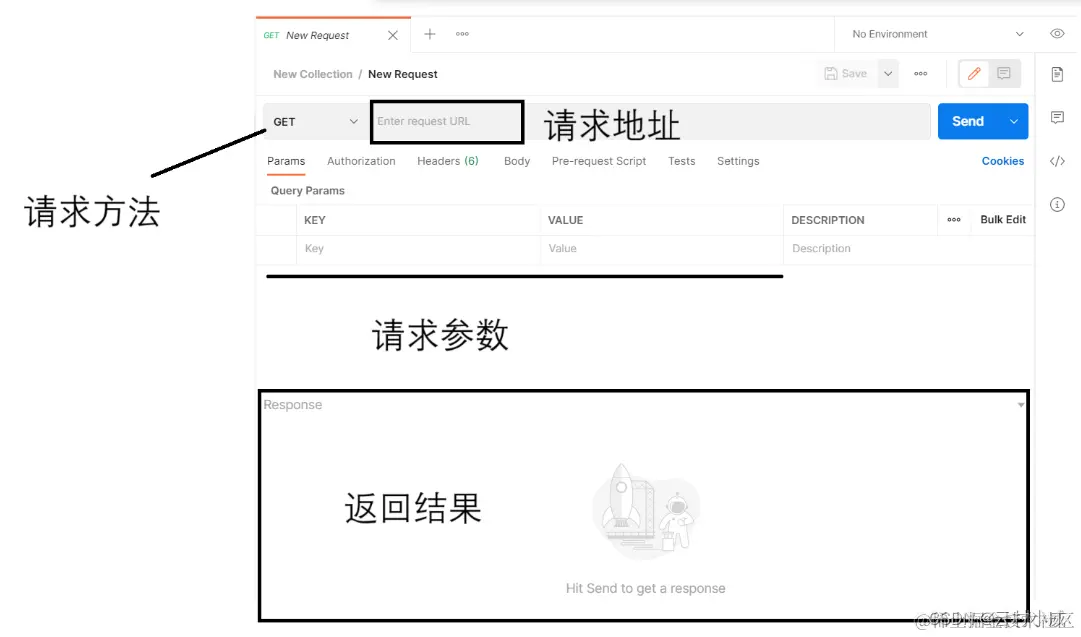Switch to Bulk Edit mode
Viewport: 1081px width, 637px height.
click(x=1003, y=219)
